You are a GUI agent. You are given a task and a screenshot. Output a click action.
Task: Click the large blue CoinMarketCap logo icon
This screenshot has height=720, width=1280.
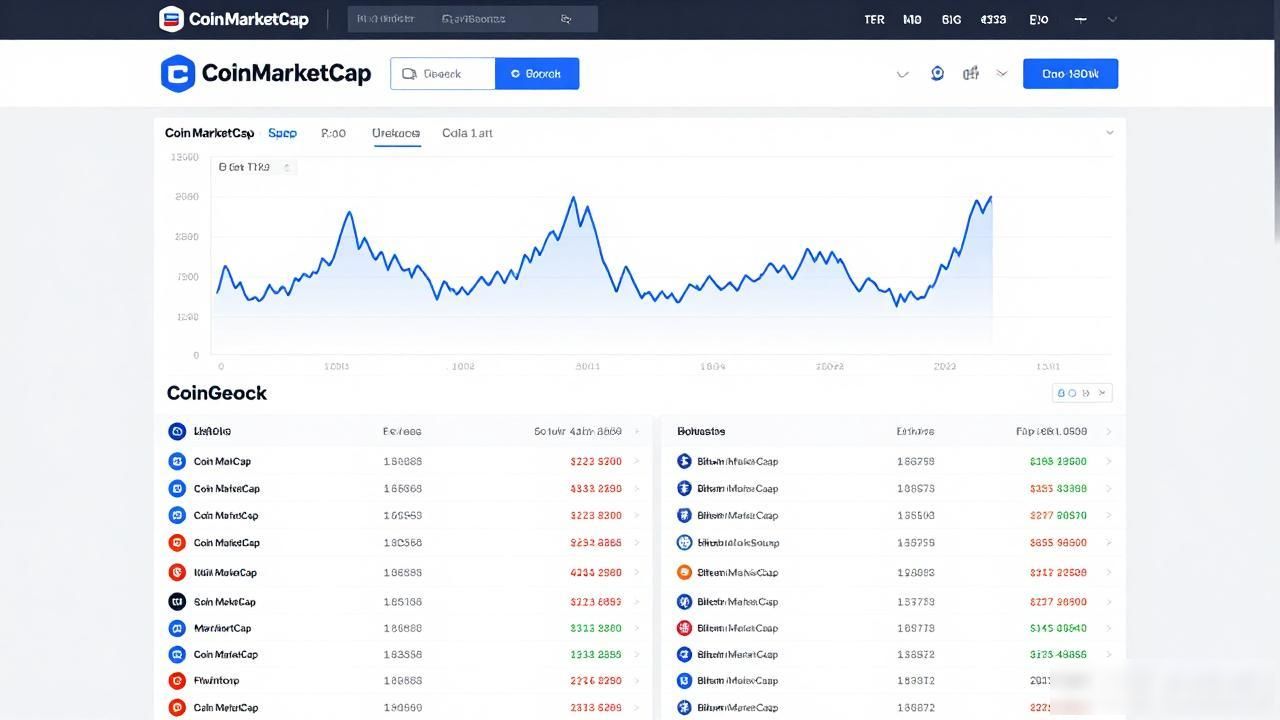[x=177, y=73]
